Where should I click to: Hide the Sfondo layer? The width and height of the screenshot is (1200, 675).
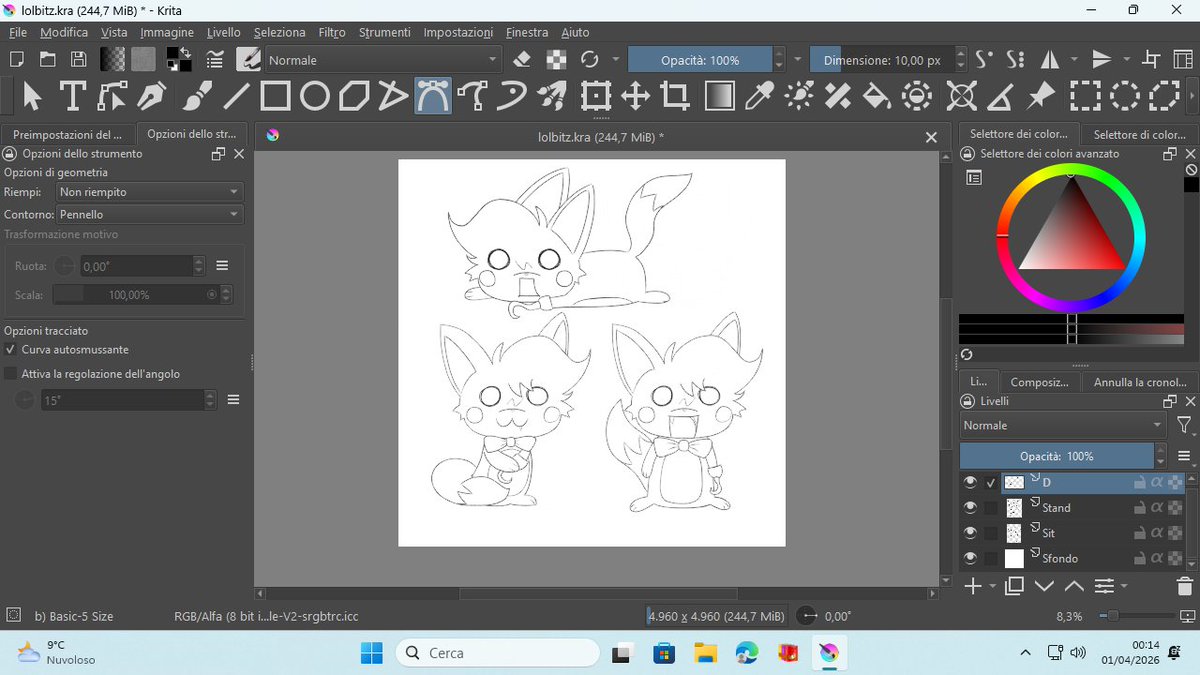click(x=969, y=558)
